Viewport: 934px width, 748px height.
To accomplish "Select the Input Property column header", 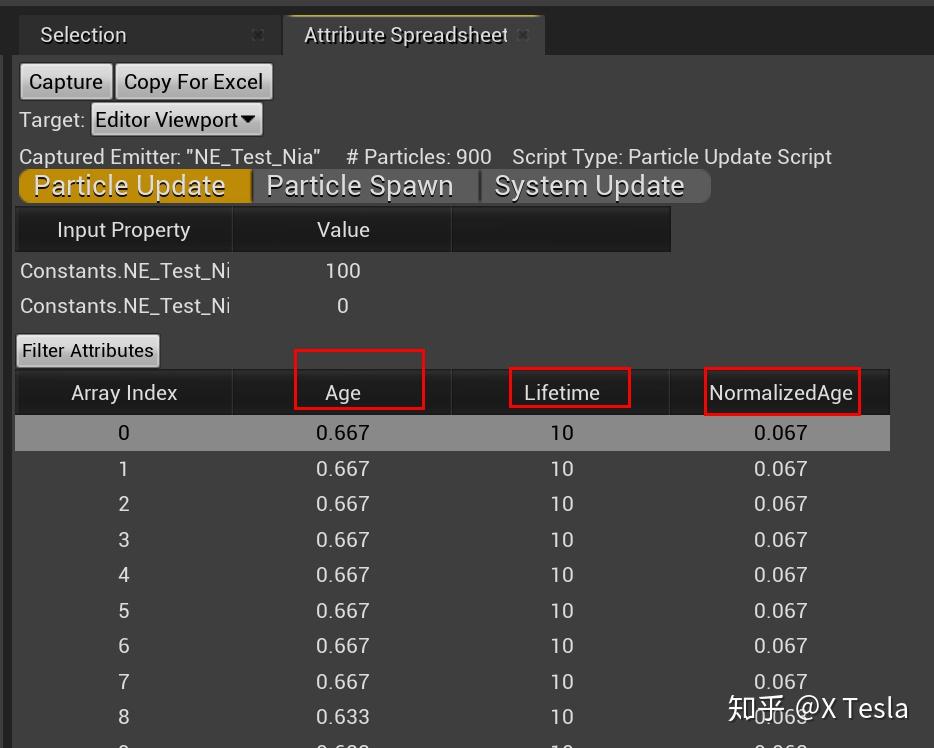I will pyautogui.click(x=123, y=229).
